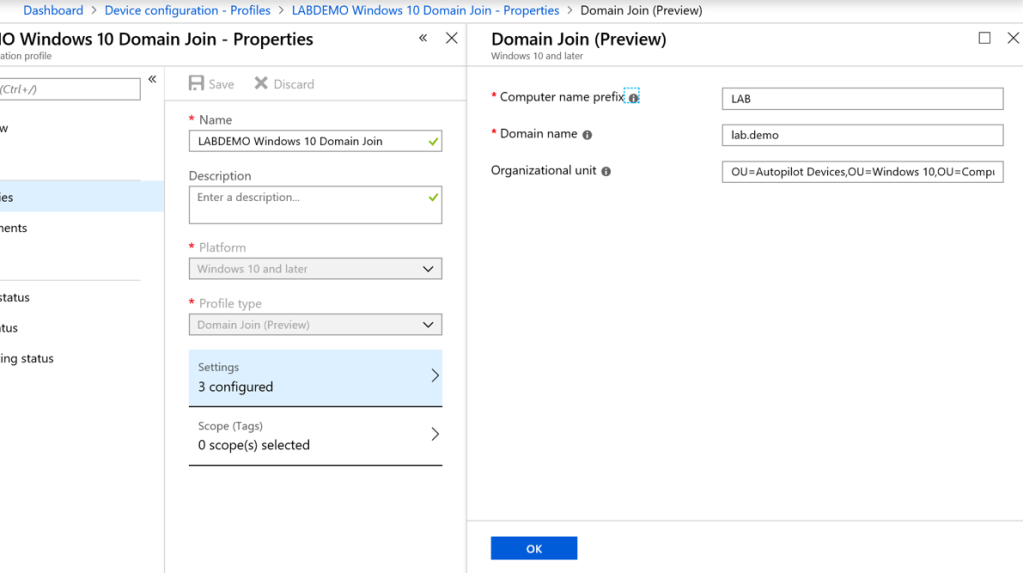1023x573 pixels.
Task: Click the Computer name prefix field
Action: click(862, 99)
